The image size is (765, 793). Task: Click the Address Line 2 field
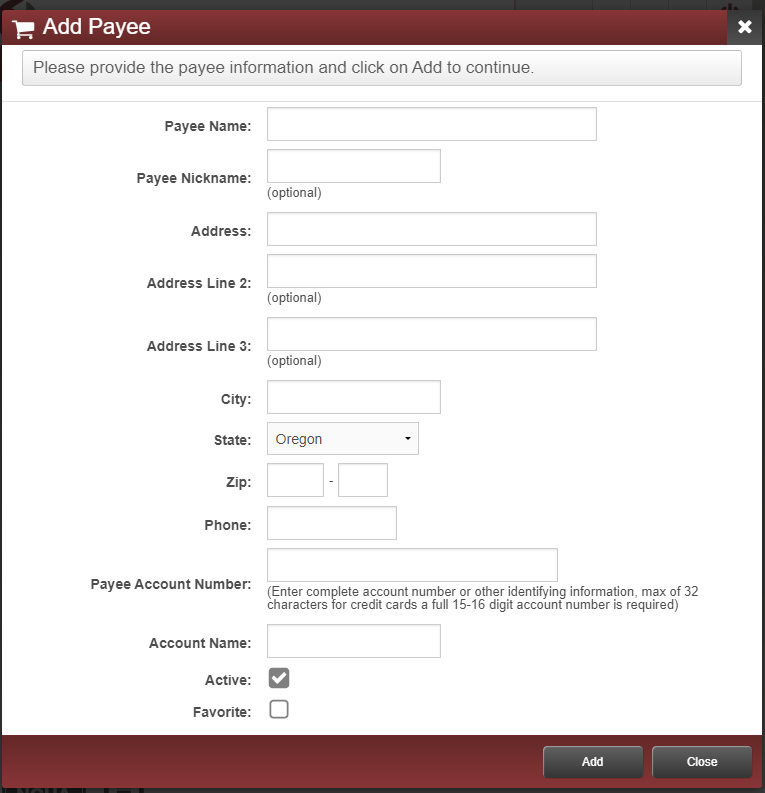click(x=431, y=271)
